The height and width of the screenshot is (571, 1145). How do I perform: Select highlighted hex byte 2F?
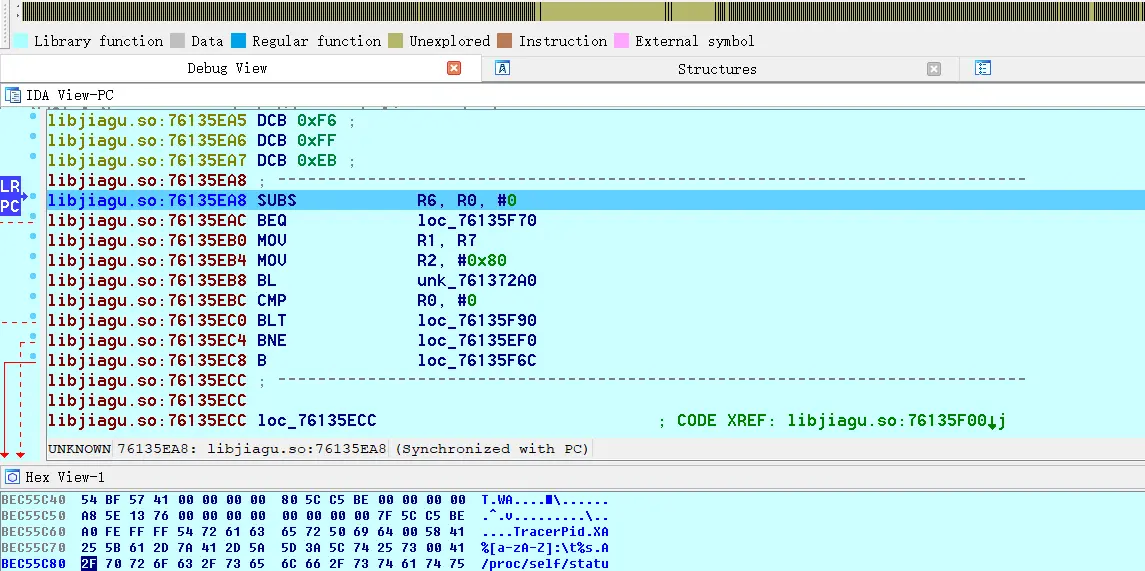[x=89, y=563]
